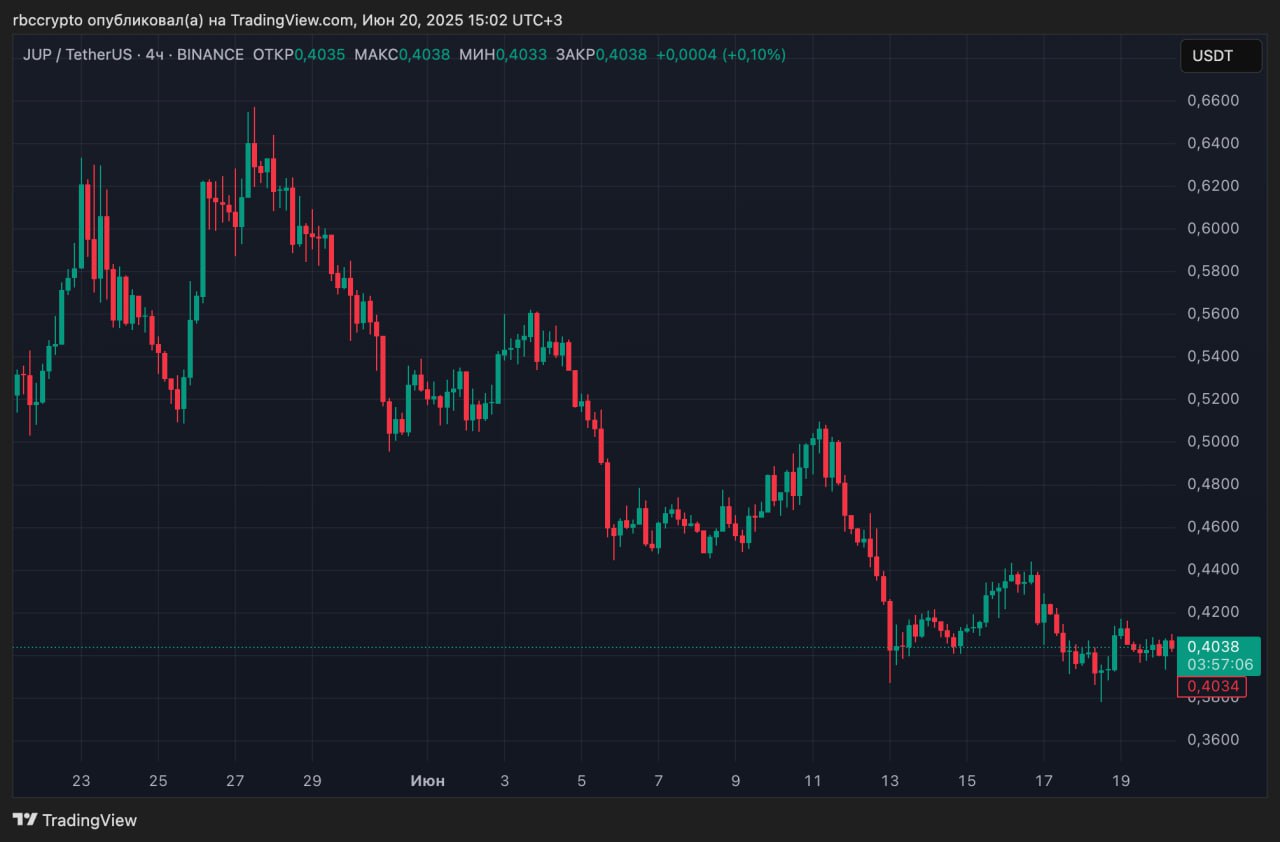The width and height of the screenshot is (1280, 842).
Task: Click the date label 19 on time axis
Action: point(1120,780)
